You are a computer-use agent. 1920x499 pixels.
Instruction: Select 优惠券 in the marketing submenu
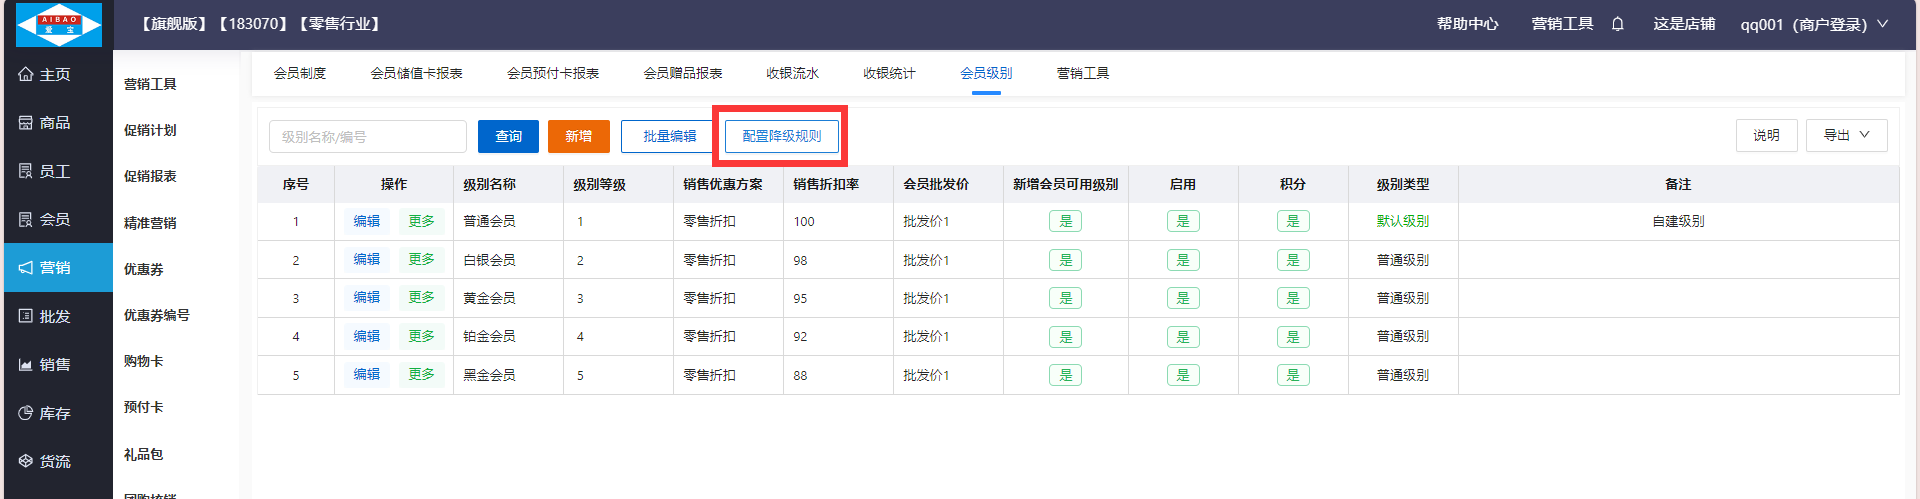[x=144, y=269]
